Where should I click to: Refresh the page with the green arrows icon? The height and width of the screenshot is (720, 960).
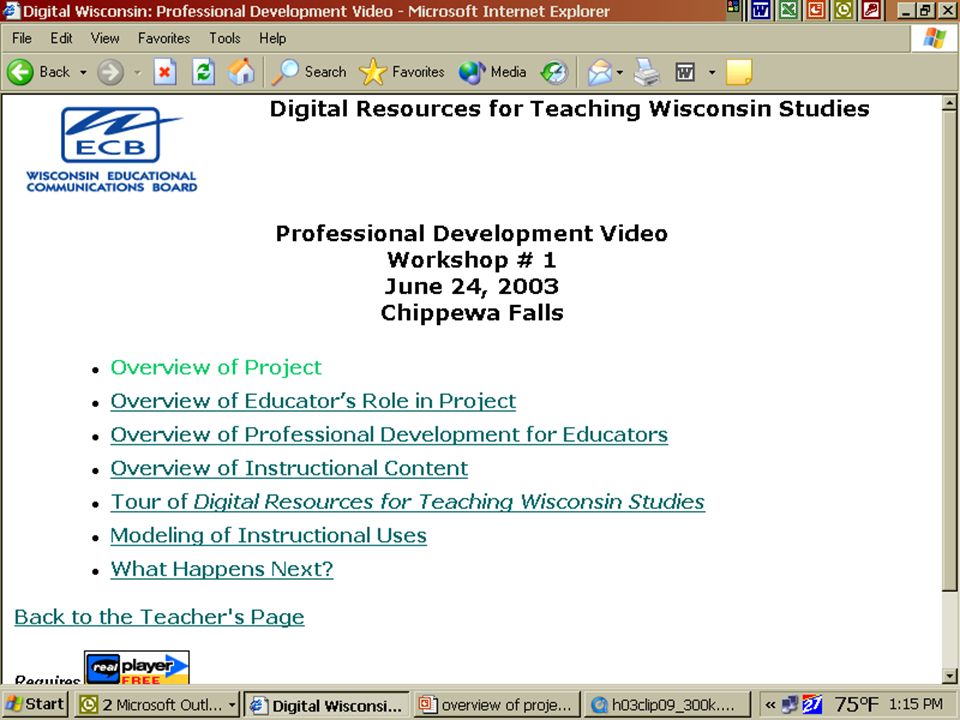203,72
